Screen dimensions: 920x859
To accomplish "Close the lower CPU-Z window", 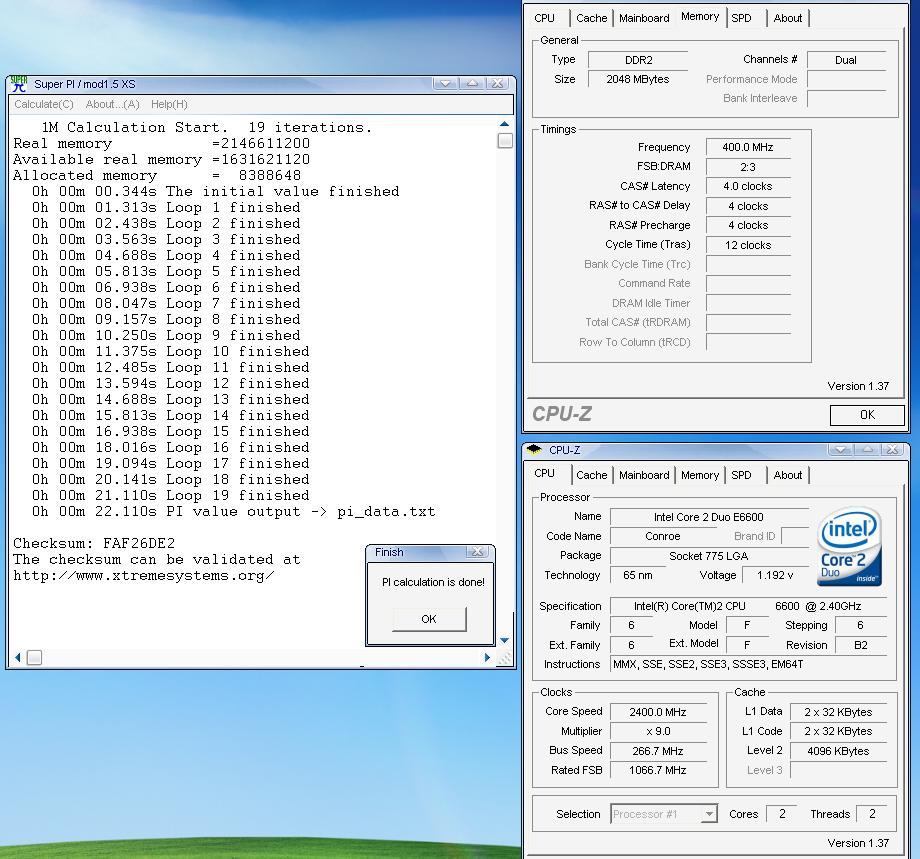I will coord(892,450).
